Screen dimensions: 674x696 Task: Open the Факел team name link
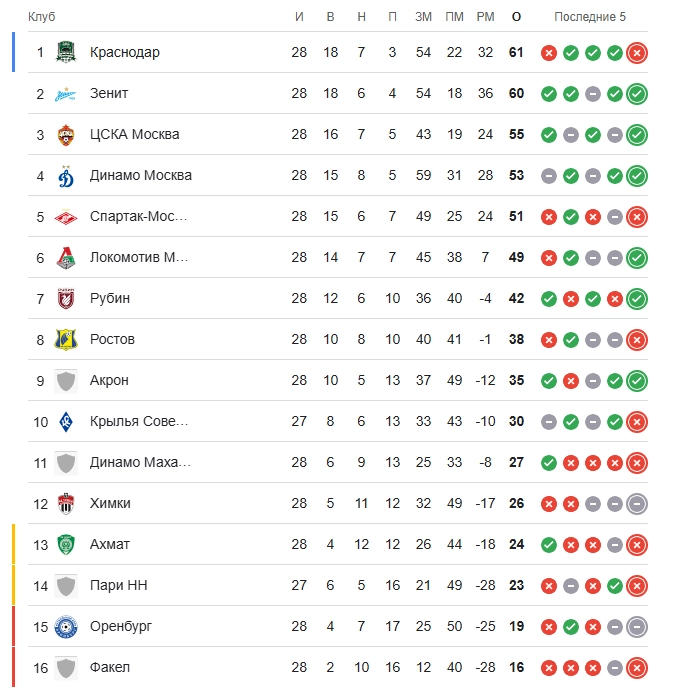coord(110,668)
